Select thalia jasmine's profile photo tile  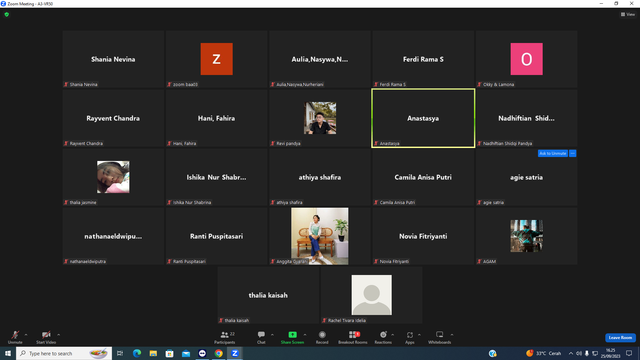[113, 177]
